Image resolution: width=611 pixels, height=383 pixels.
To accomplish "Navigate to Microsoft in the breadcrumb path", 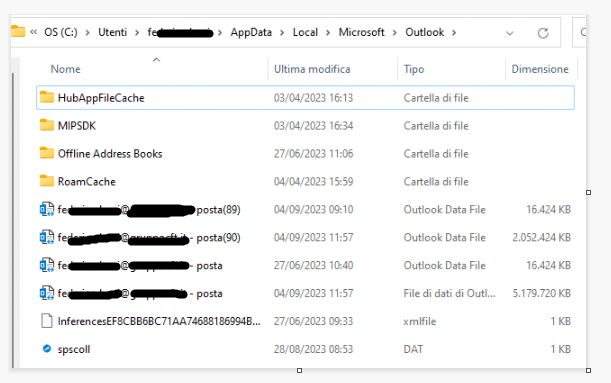I will [x=362, y=32].
